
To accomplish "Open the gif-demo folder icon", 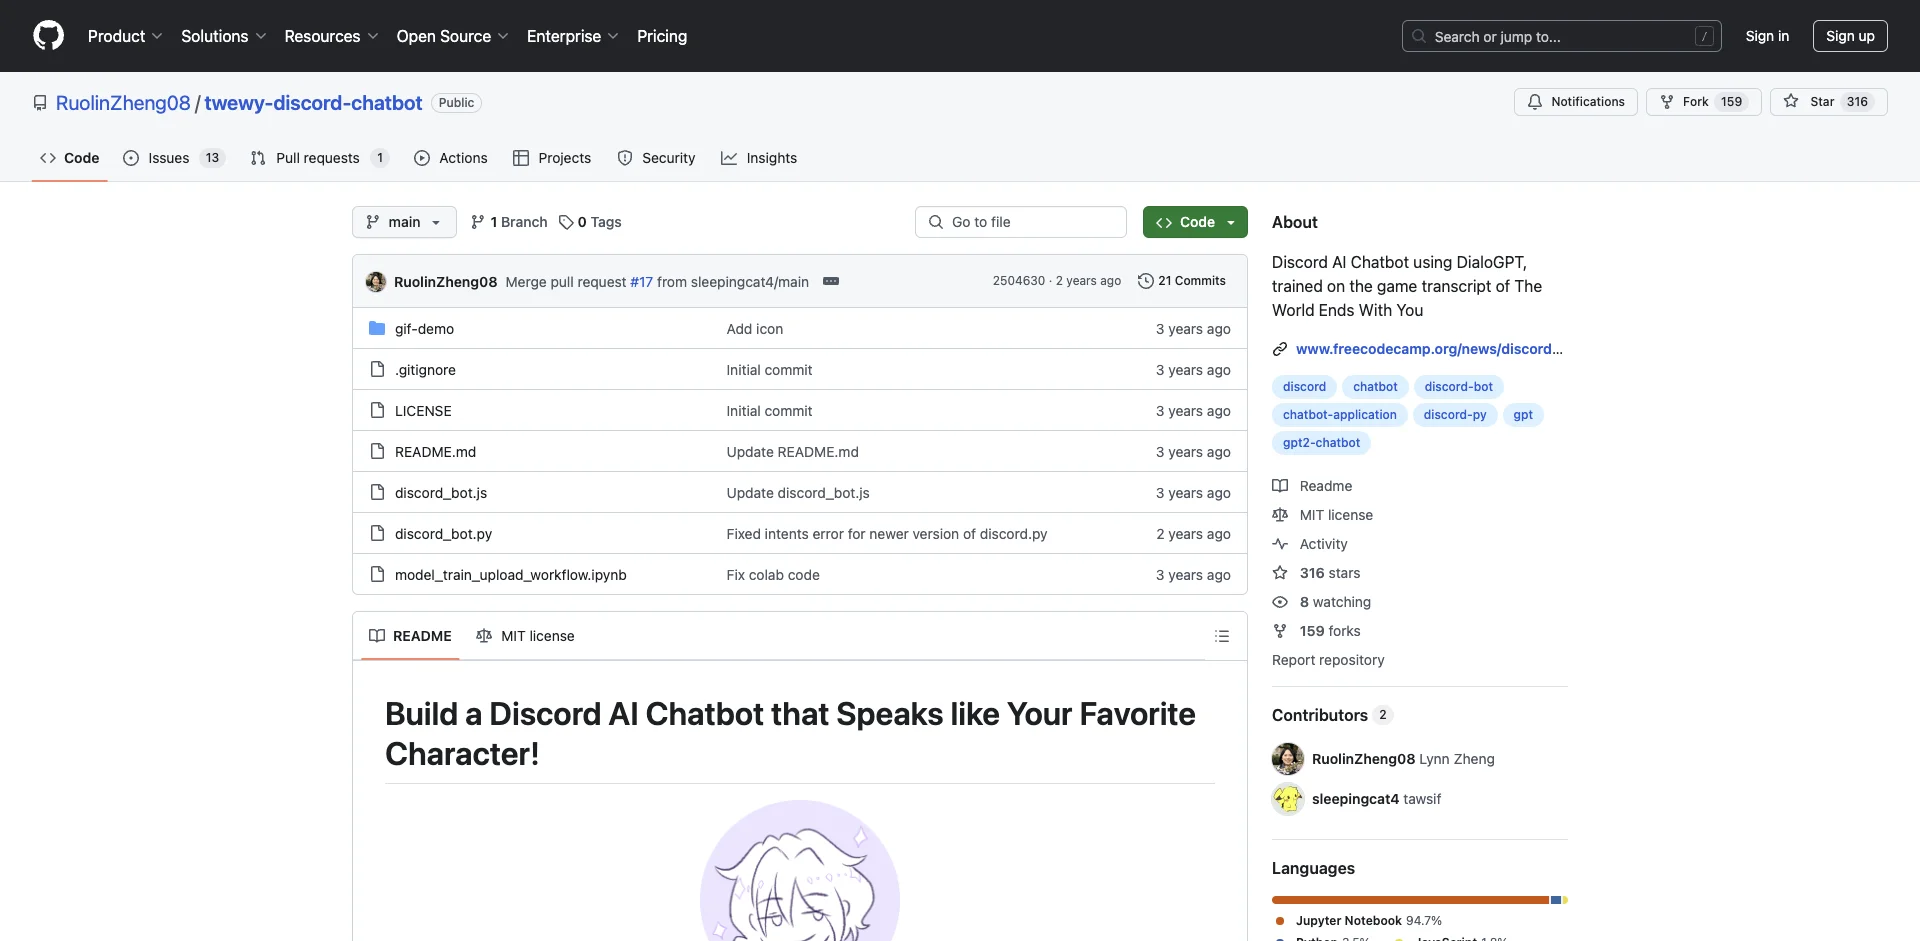I will point(377,328).
